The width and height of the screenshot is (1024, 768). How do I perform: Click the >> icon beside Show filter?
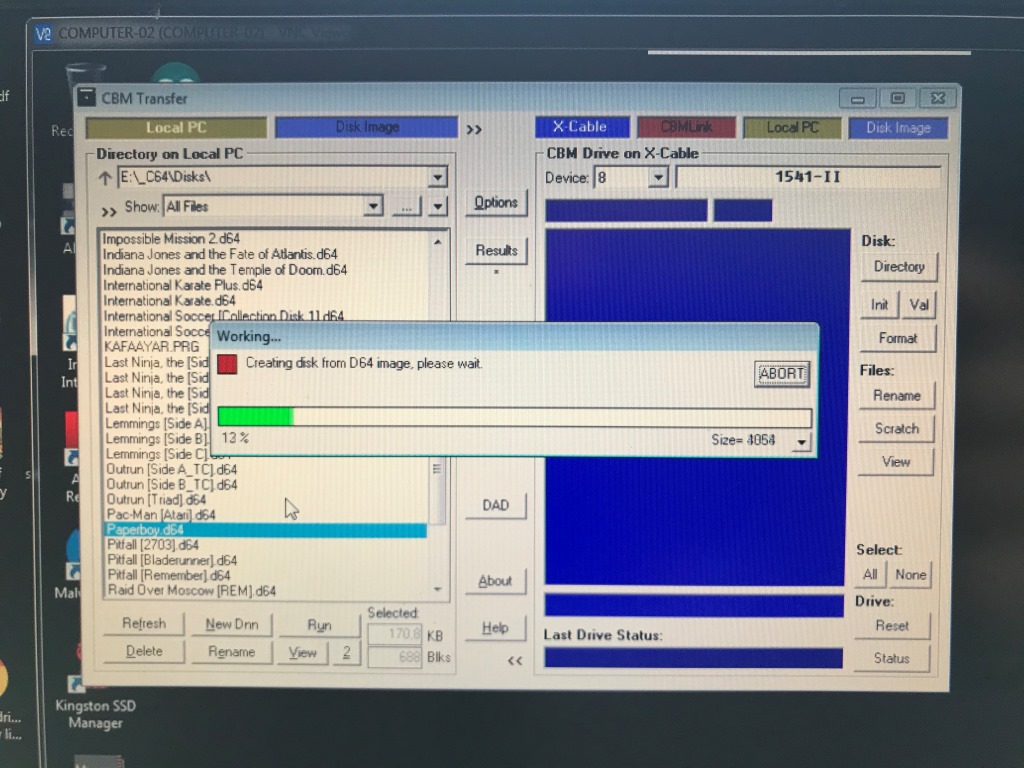click(108, 211)
